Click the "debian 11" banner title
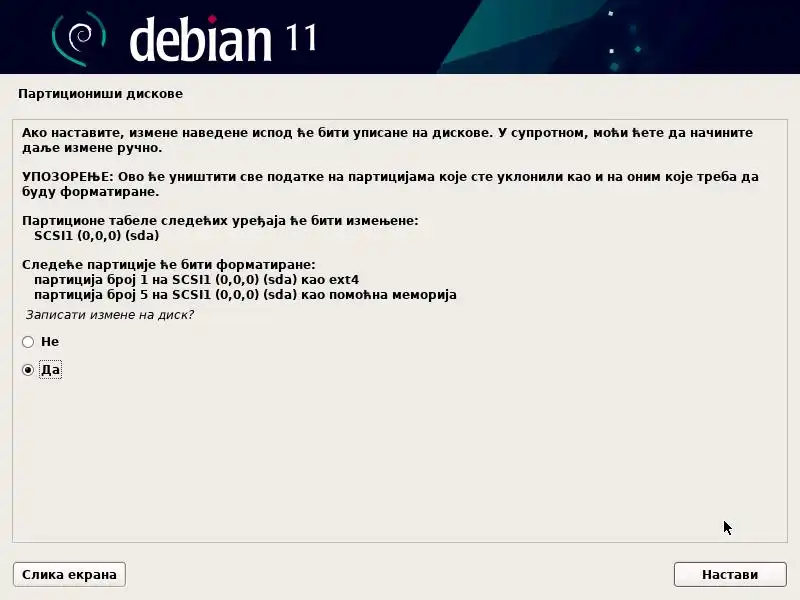Image resolution: width=800 pixels, height=600 pixels. pos(223,39)
